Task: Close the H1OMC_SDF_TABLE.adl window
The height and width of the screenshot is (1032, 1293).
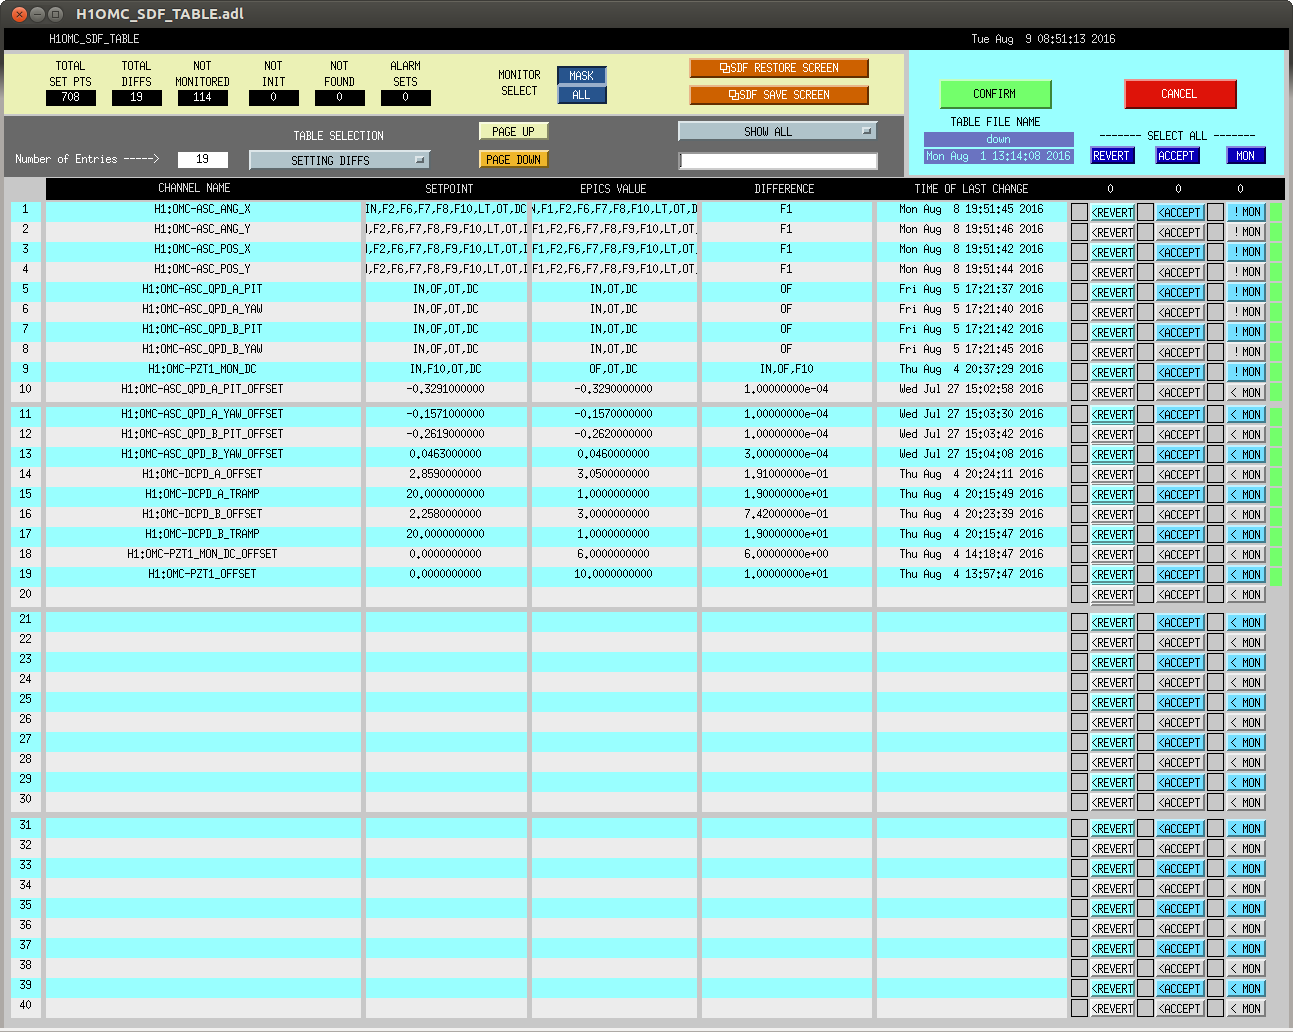Action: [x=18, y=14]
